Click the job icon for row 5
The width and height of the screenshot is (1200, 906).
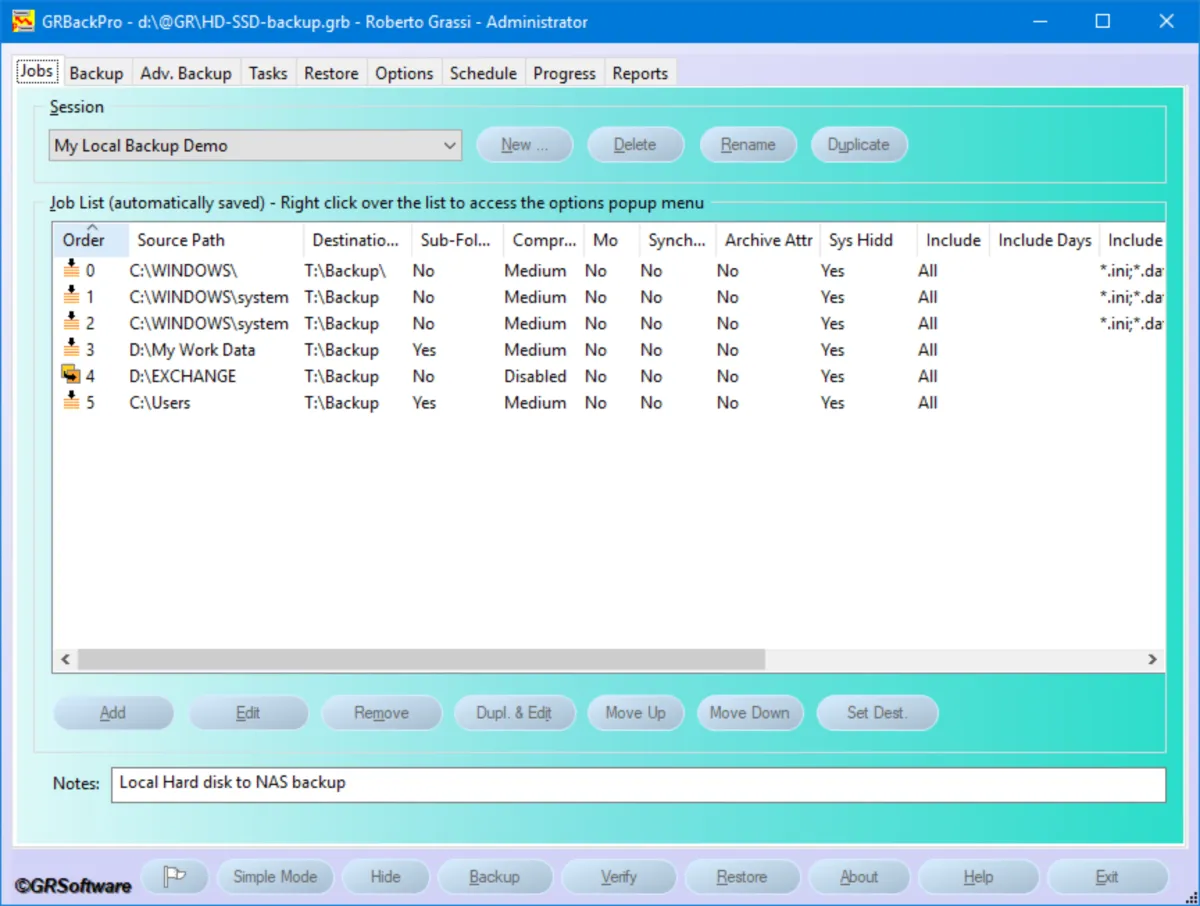click(71, 401)
